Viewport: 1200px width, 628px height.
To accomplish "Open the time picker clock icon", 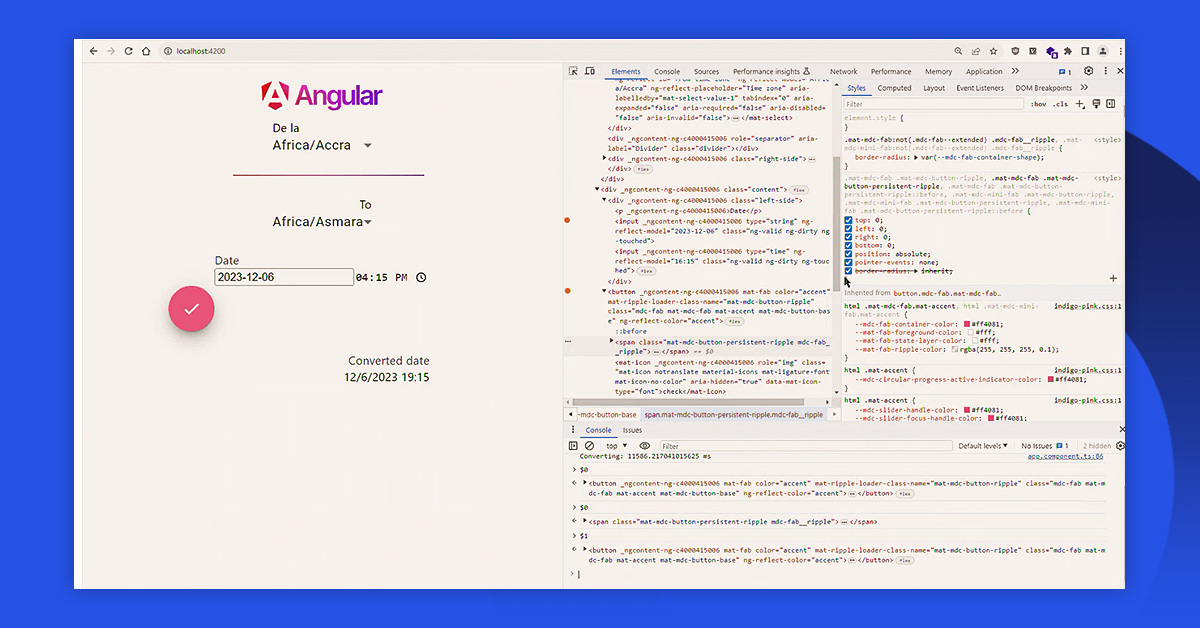I will [421, 277].
